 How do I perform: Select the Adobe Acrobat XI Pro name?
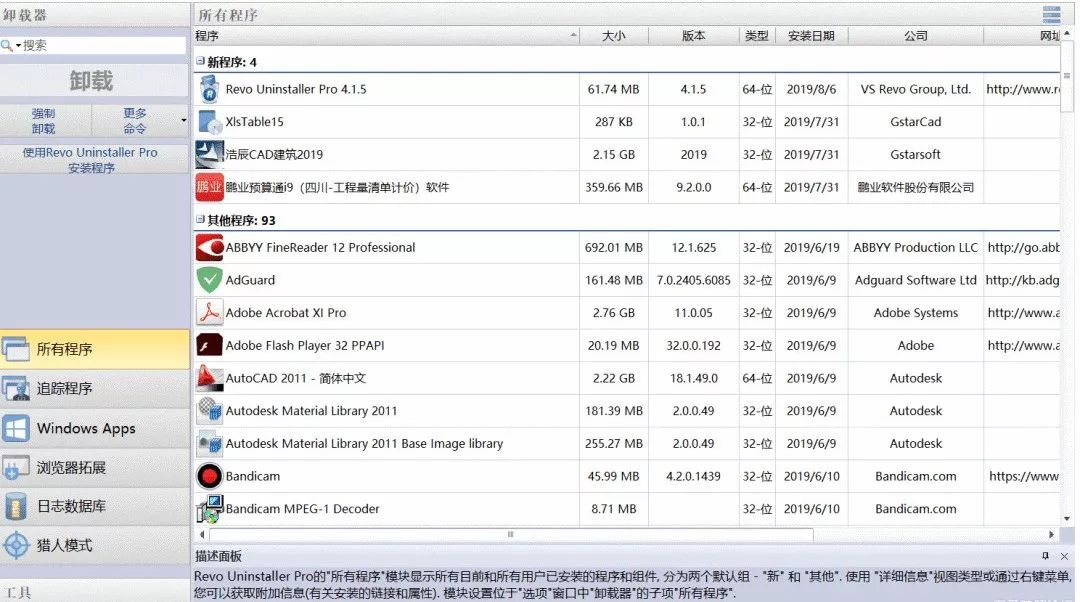[286, 313]
